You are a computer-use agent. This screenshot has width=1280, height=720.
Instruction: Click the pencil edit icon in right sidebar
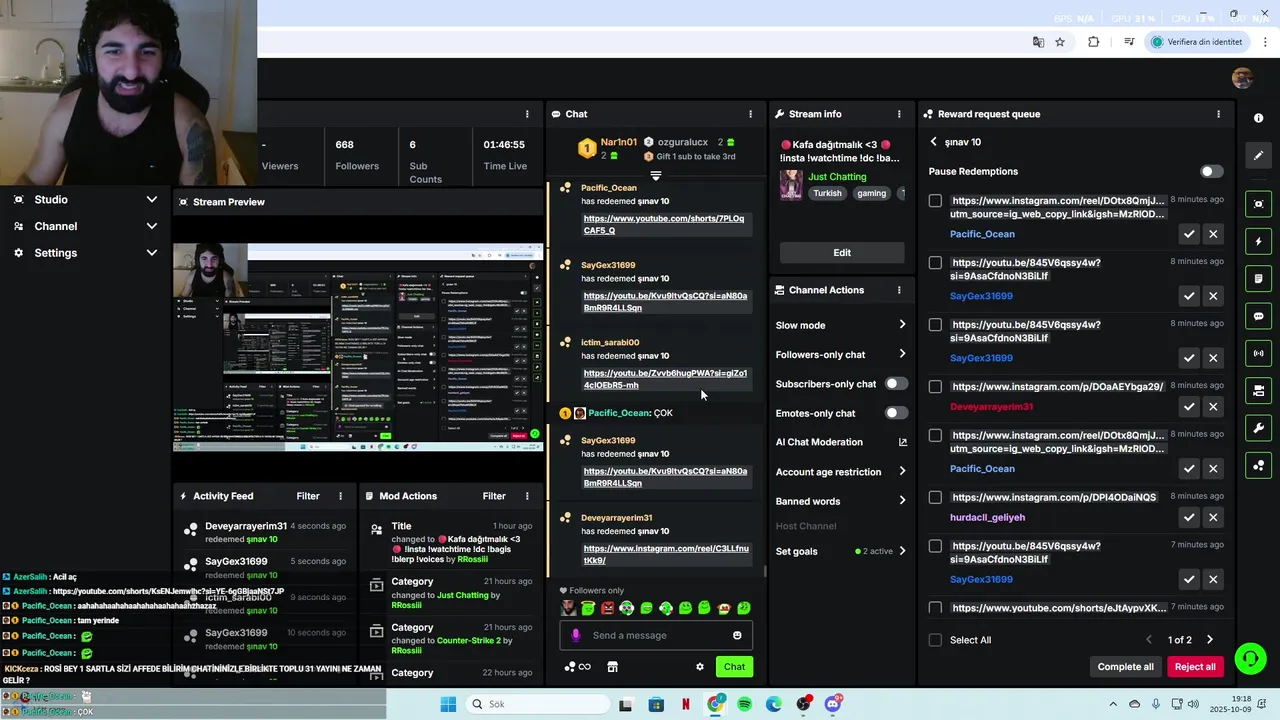coord(1258,155)
